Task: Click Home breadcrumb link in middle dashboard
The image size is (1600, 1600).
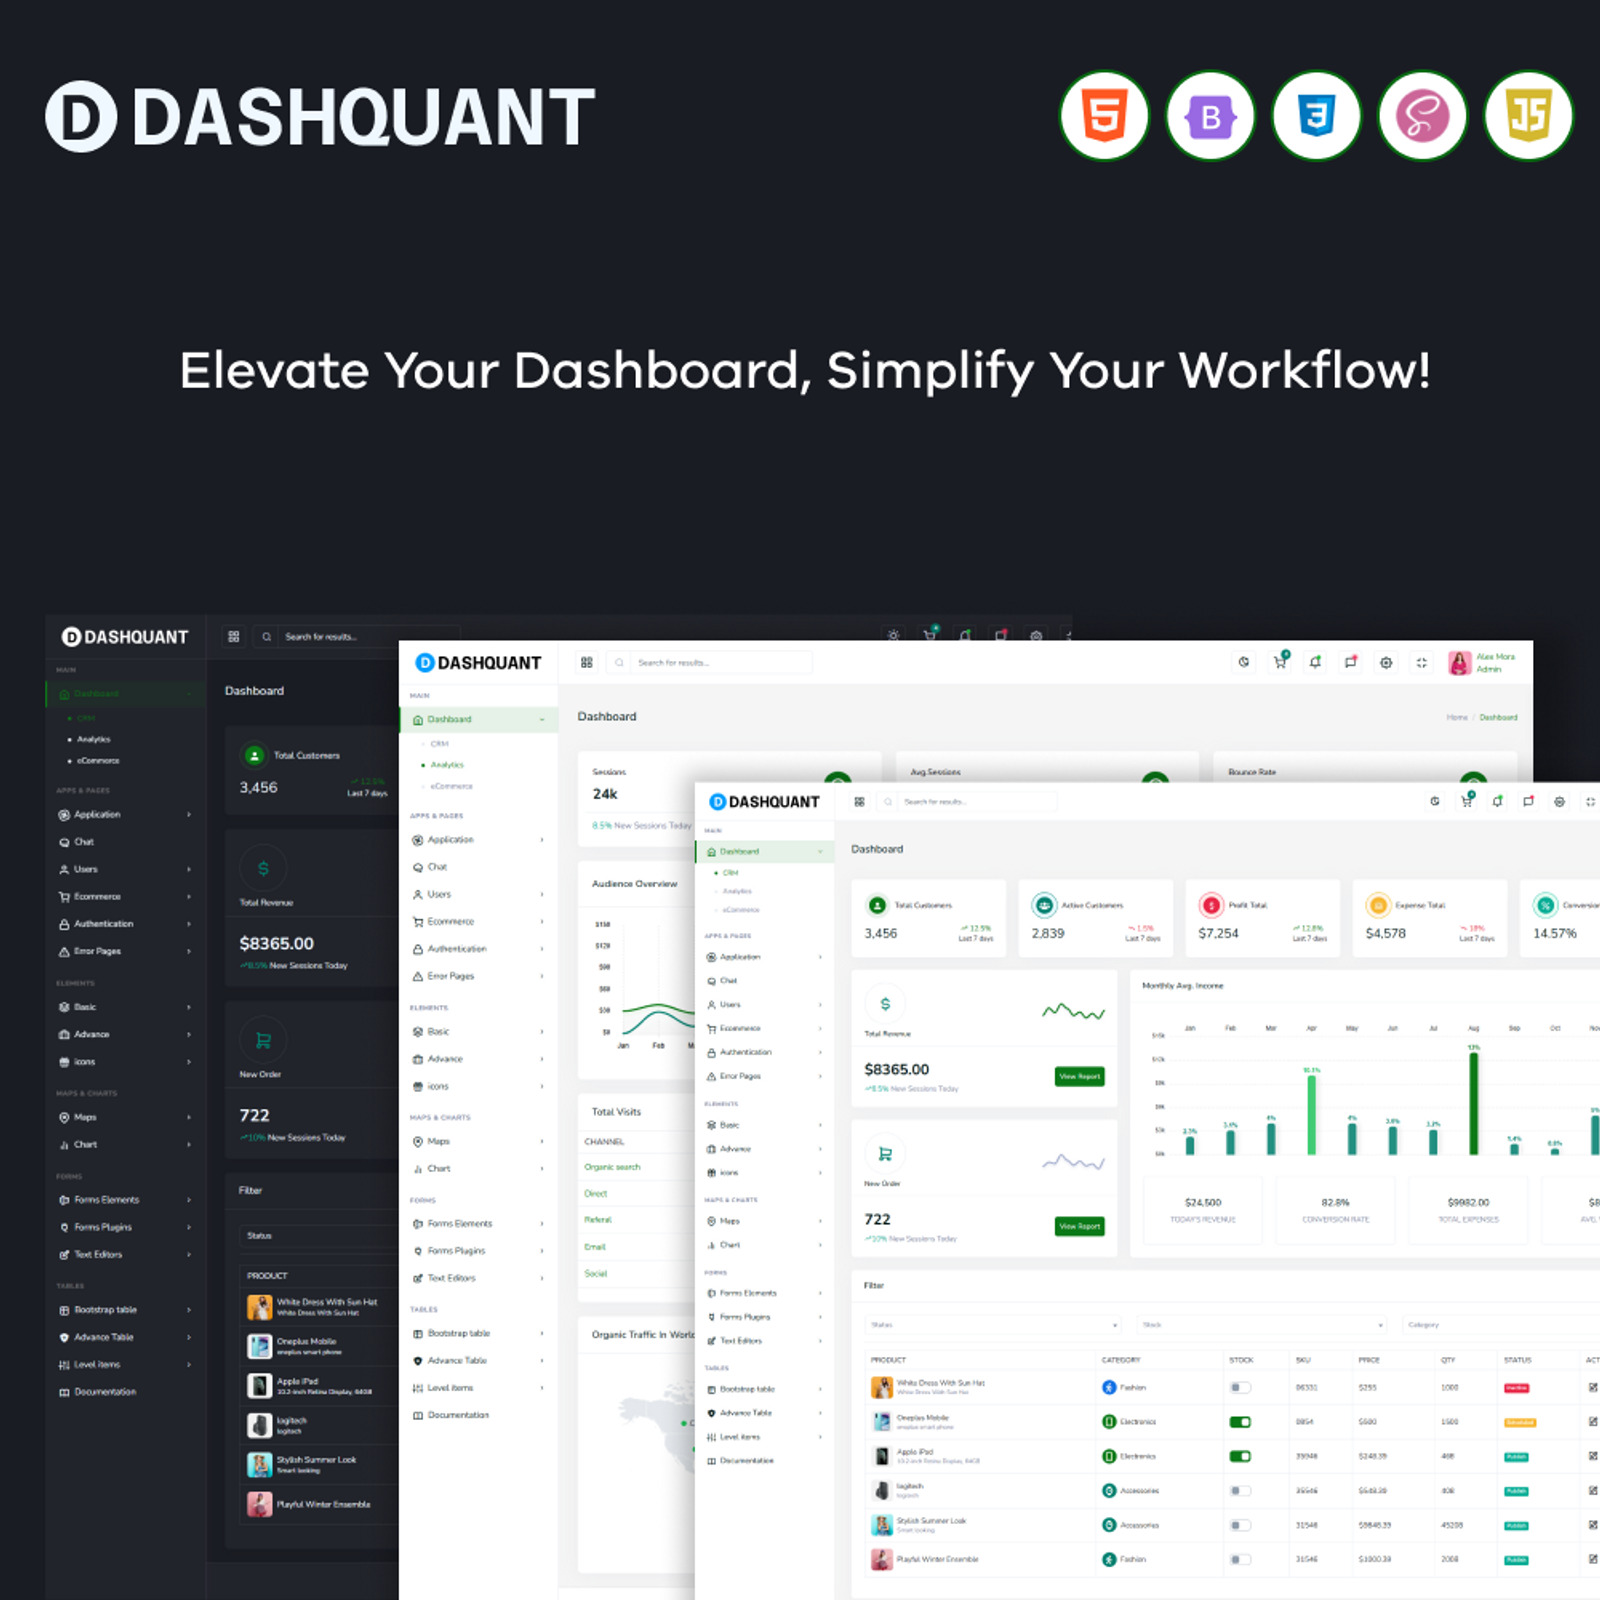Action: point(1457,717)
